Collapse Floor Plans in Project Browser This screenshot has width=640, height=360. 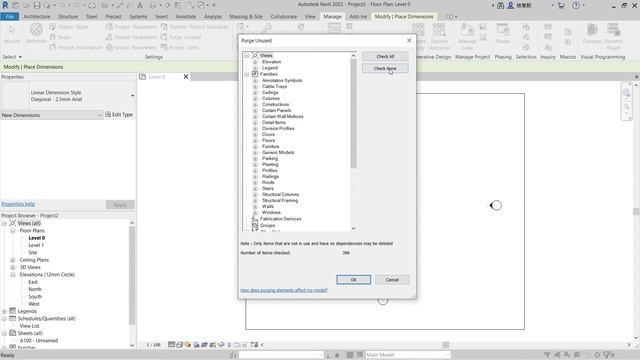coord(13,231)
